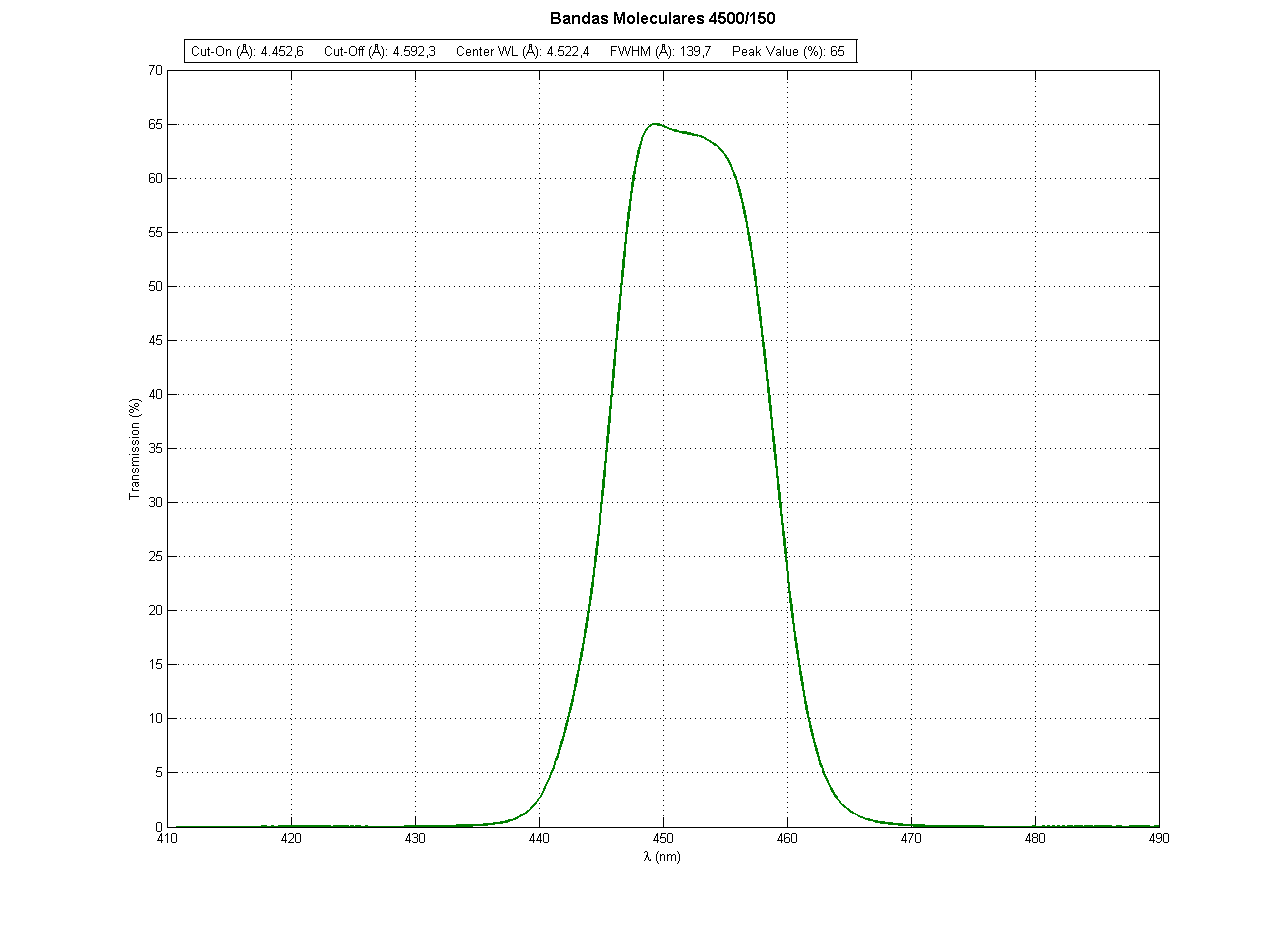The width and height of the screenshot is (1281, 929).
Task: Click the peak of the green transmission curve
Action: point(655,124)
